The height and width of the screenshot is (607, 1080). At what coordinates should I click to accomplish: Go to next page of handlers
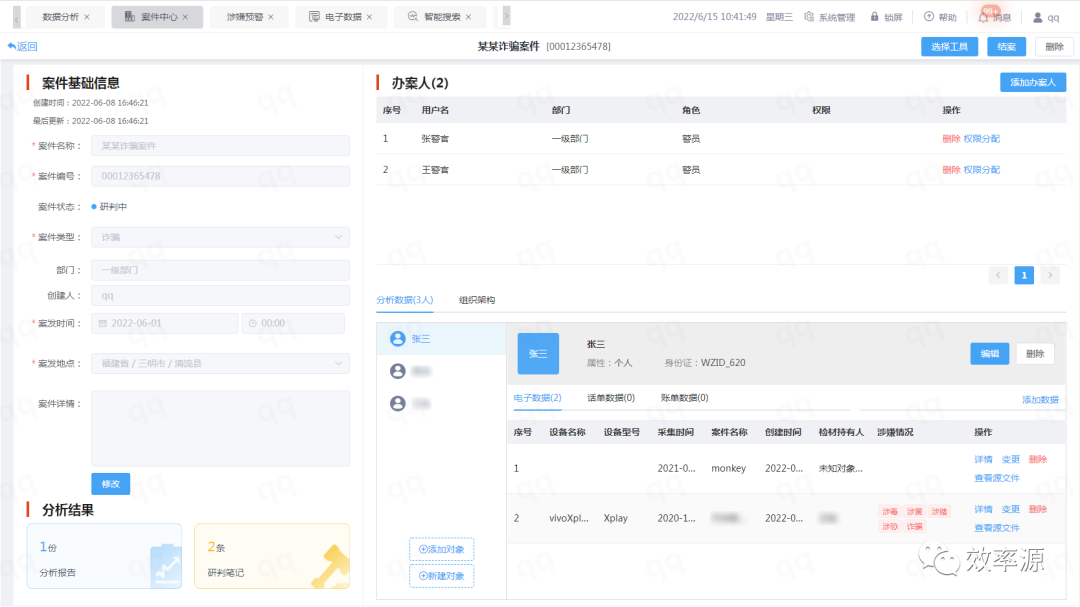[1050, 275]
